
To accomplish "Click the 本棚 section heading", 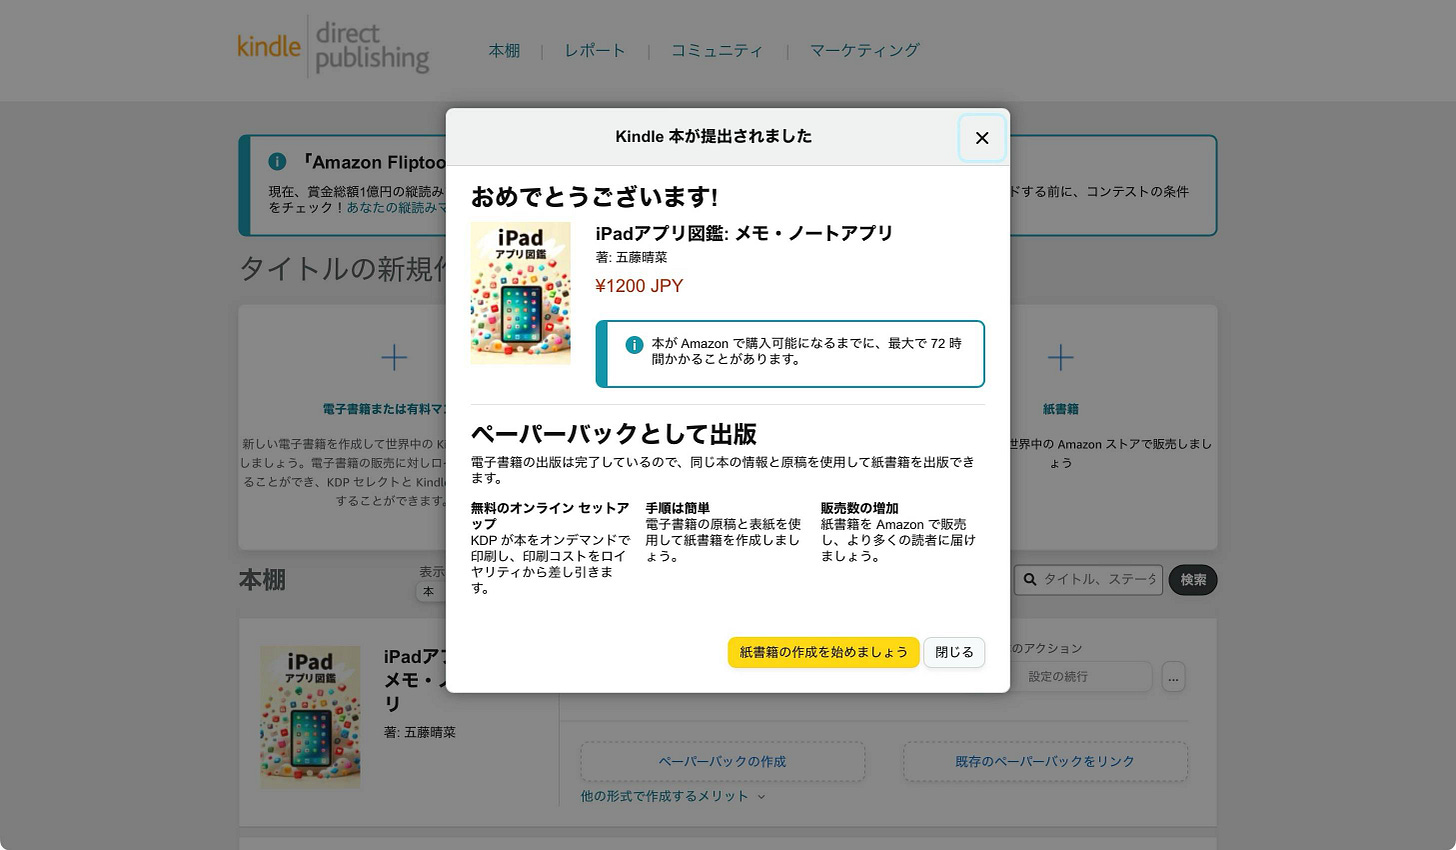I will coord(262,580).
